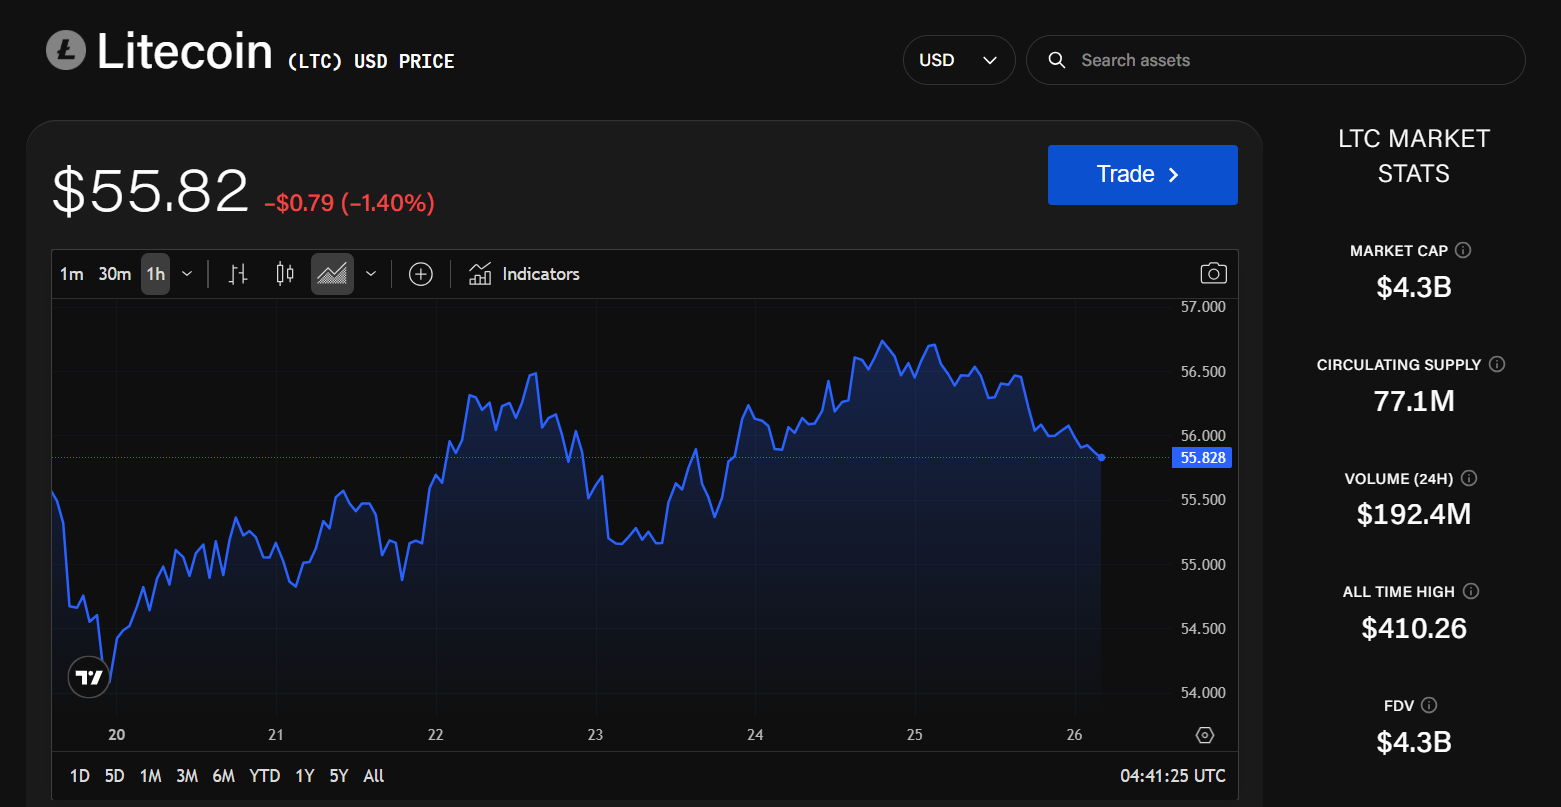
Task: Click the Search assets field
Action: tap(1275, 60)
